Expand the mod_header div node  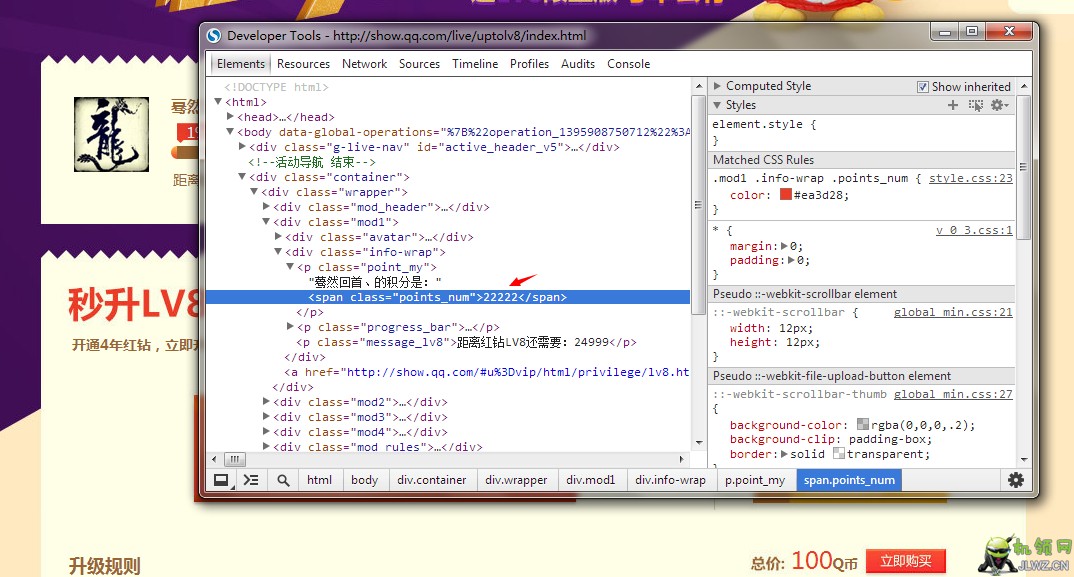click(x=266, y=206)
